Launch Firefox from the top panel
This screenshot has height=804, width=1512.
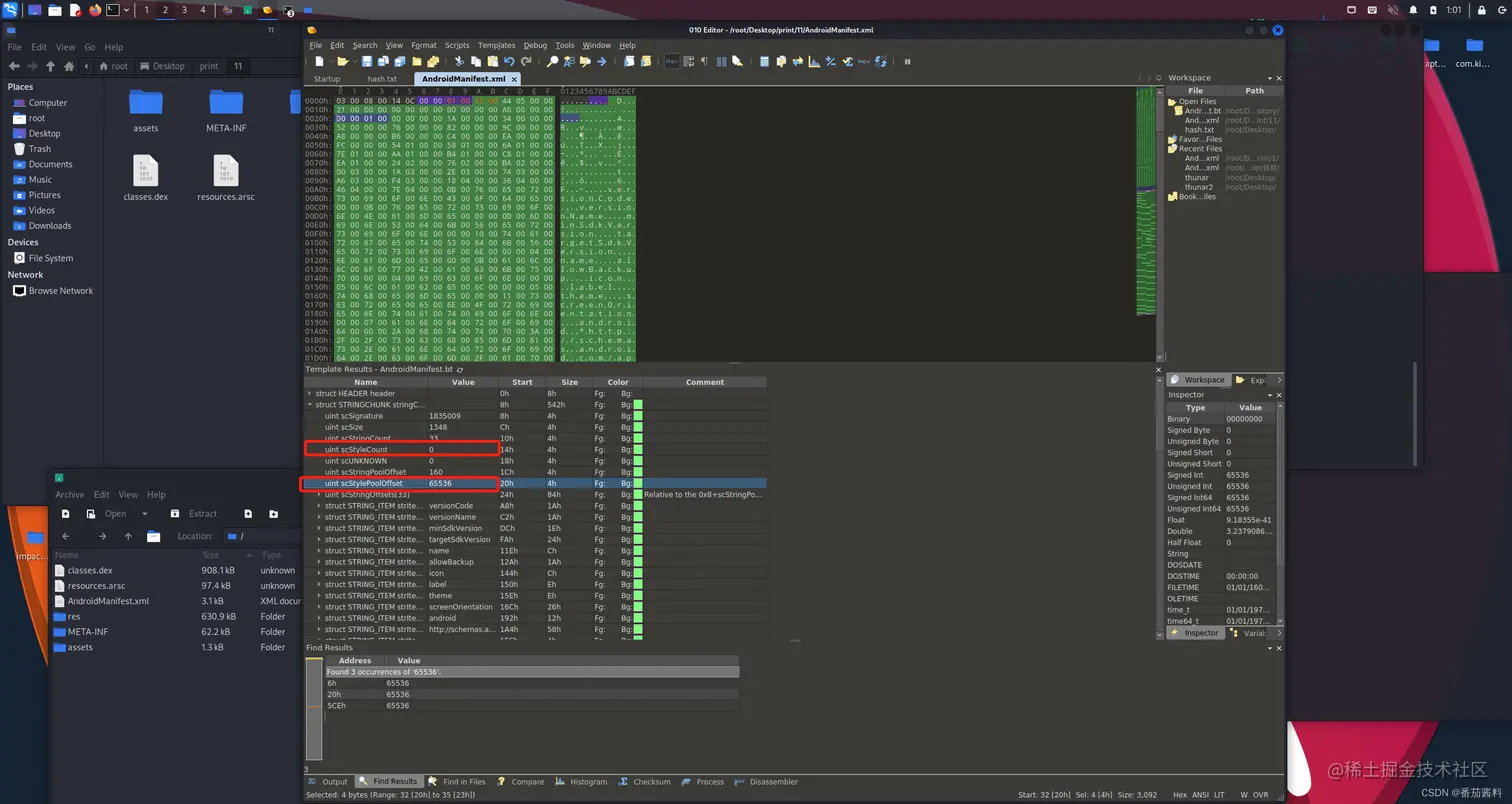point(95,10)
